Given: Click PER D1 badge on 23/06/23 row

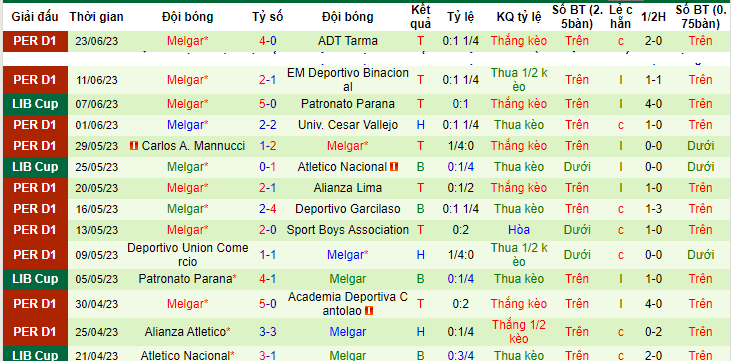Looking at the screenshot, I should [x=35, y=41].
